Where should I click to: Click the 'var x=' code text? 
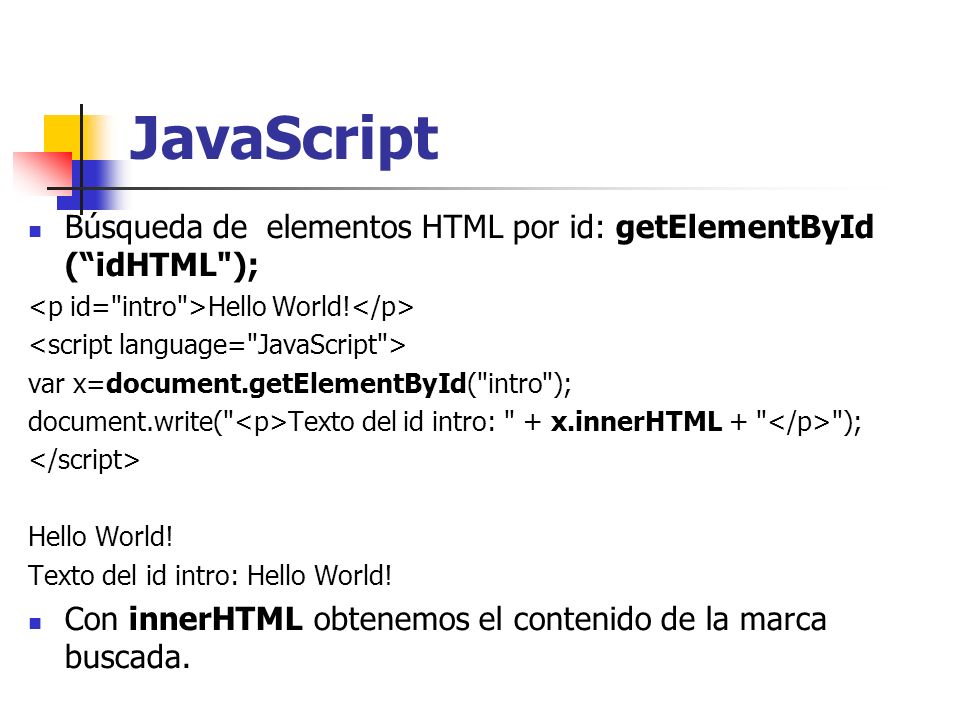pyautogui.click(x=67, y=384)
